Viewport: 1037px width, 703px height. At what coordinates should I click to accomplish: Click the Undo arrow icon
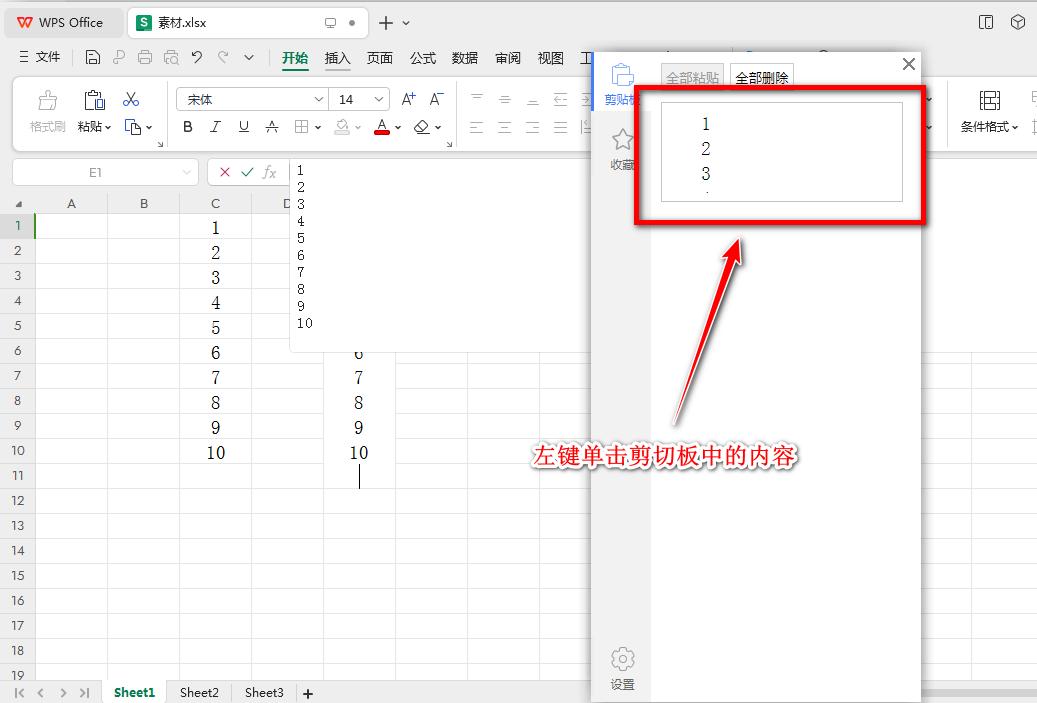[197, 58]
